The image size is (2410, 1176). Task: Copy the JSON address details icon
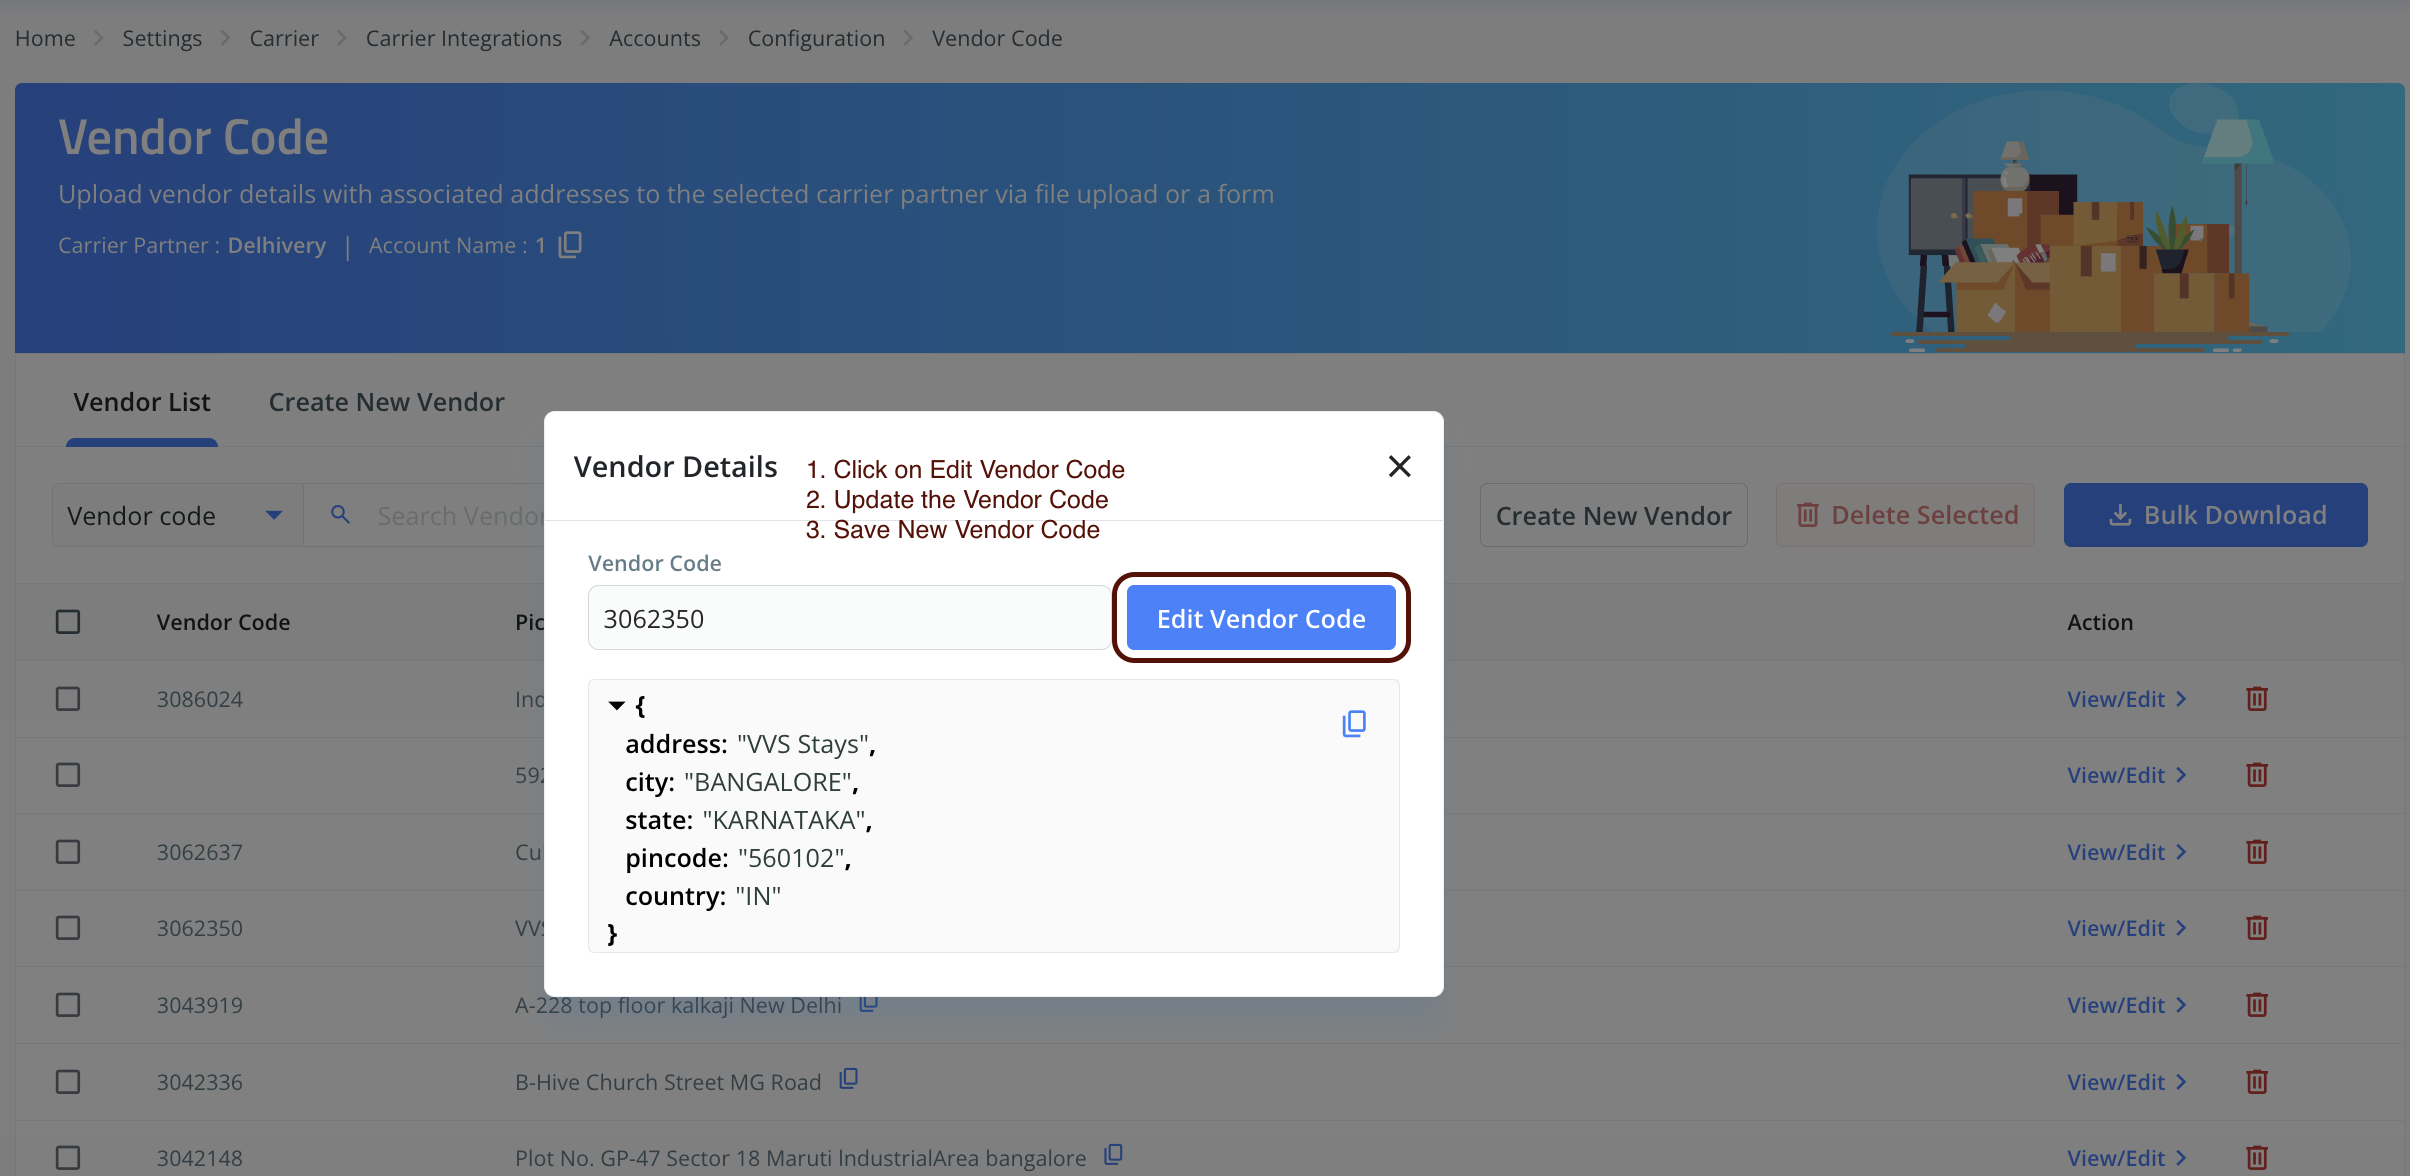pos(1354,723)
